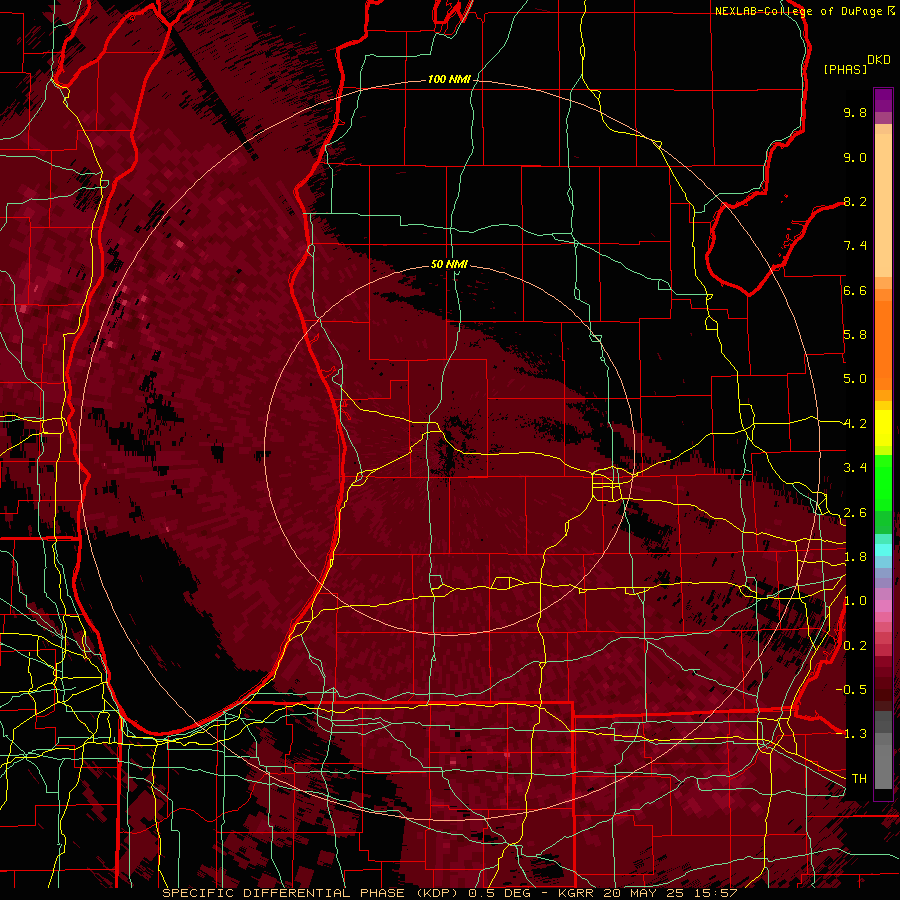This screenshot has height=900, width=900.
Task: Pick the peach segment of the color bar
Action: point(883,205)
